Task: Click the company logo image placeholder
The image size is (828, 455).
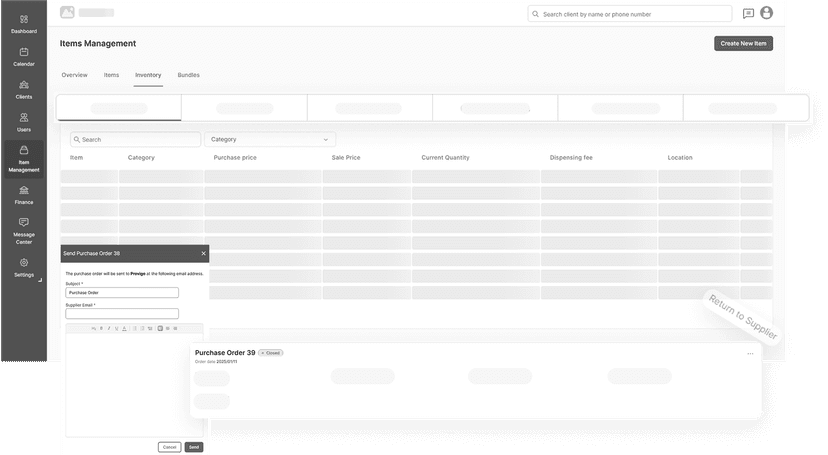Action: (67, 12)
